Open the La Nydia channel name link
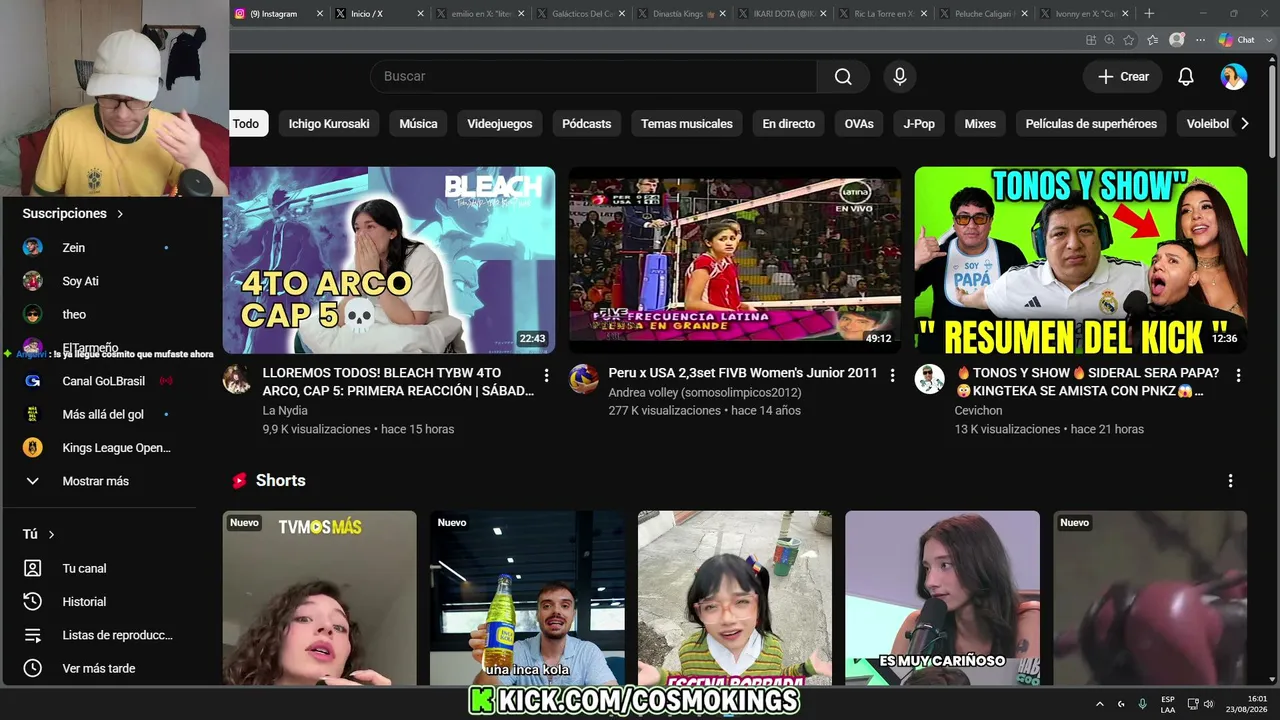 [285, 411]
